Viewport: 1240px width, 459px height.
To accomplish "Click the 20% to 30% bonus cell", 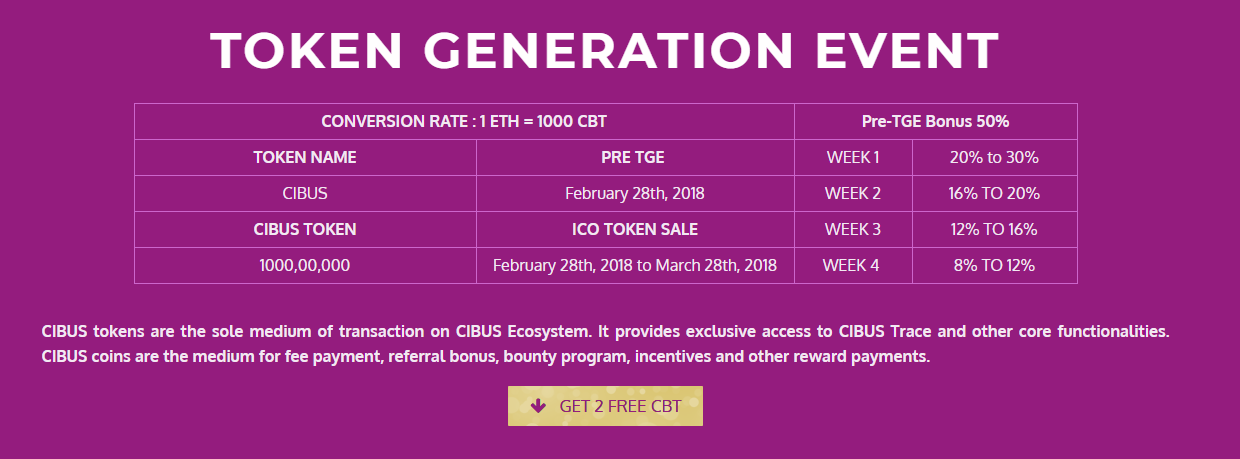I will click(x=994, y=157).
